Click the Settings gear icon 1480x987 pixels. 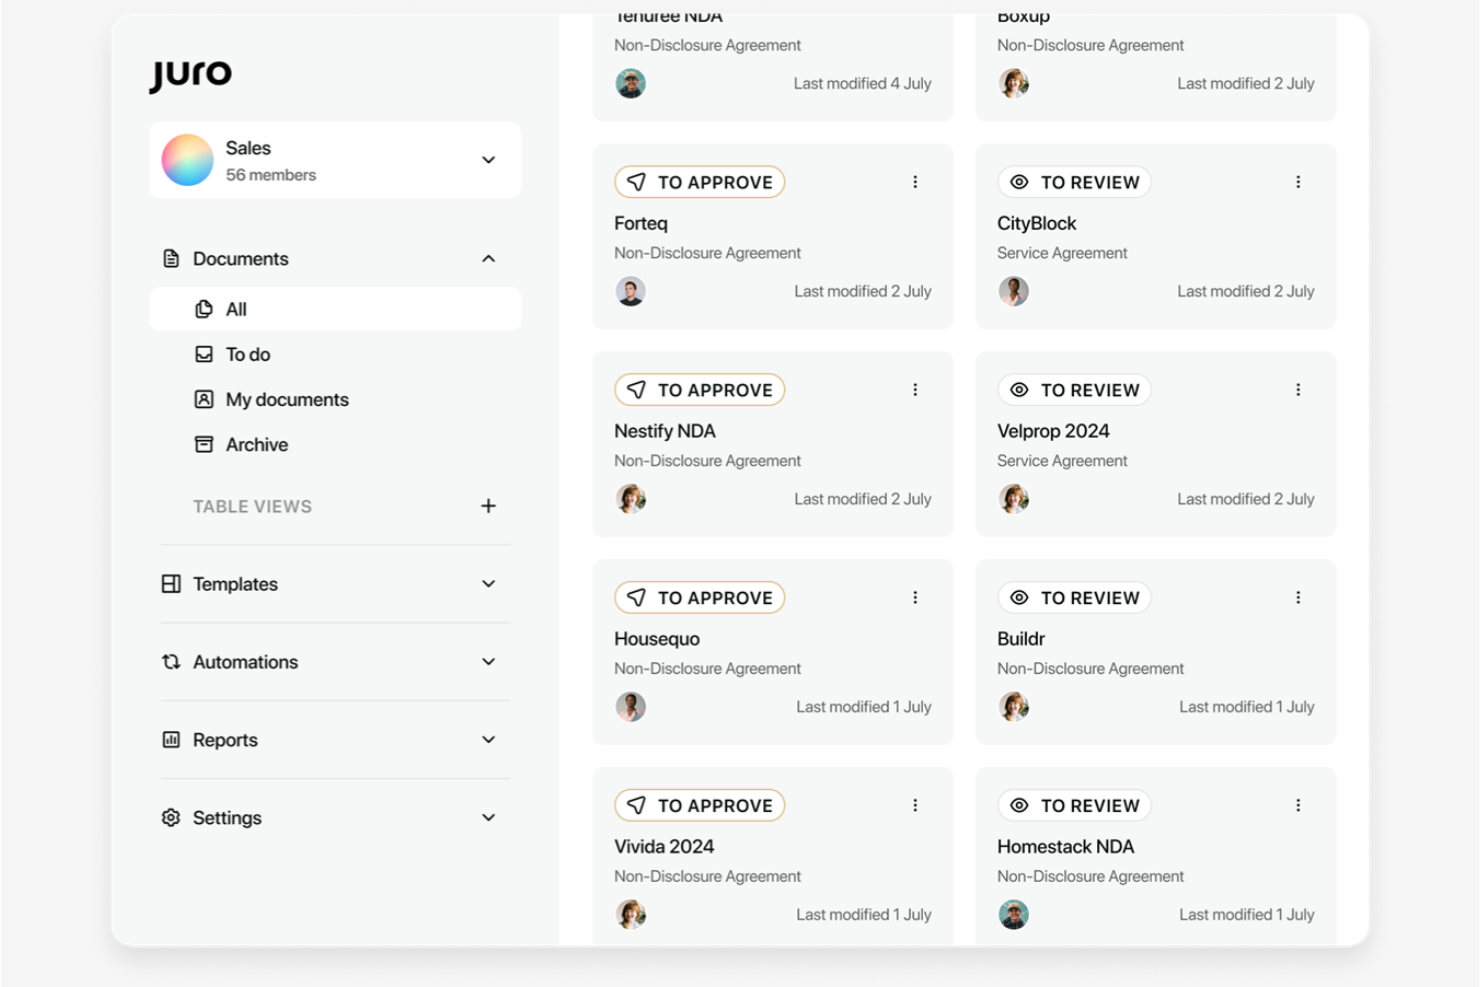point(170,817)
